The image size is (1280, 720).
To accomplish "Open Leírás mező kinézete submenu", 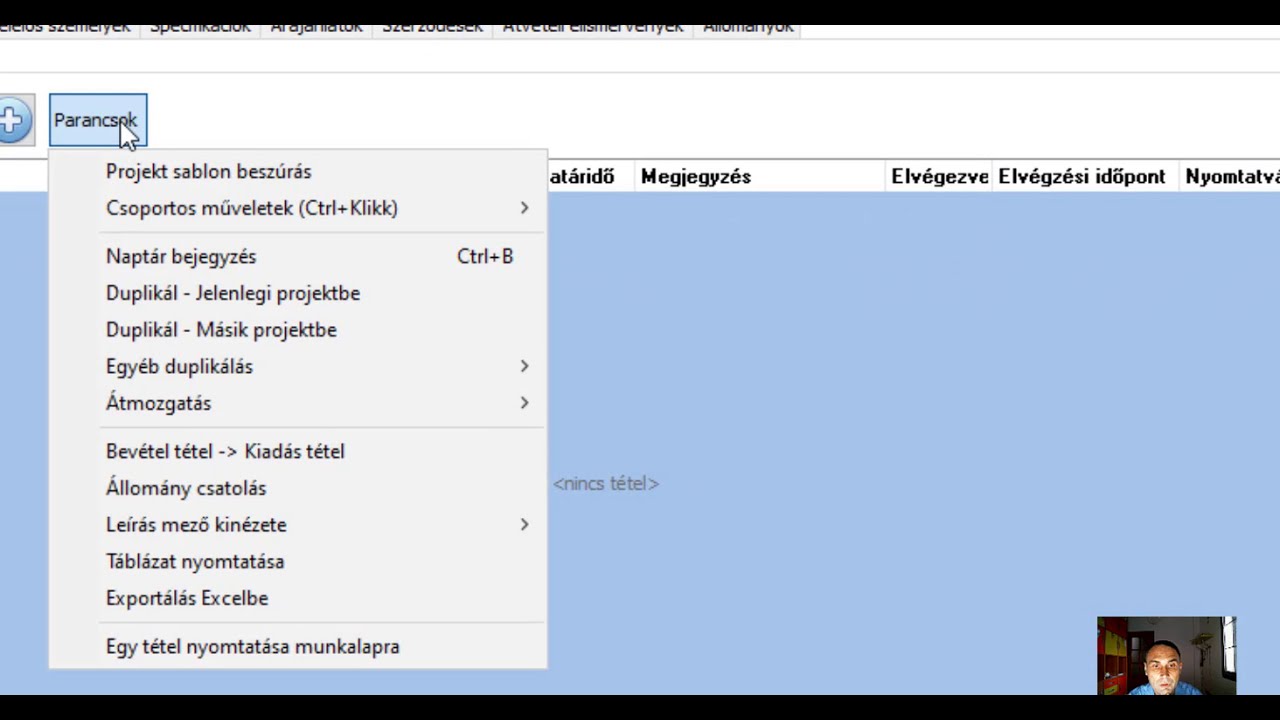I will 297,525.
